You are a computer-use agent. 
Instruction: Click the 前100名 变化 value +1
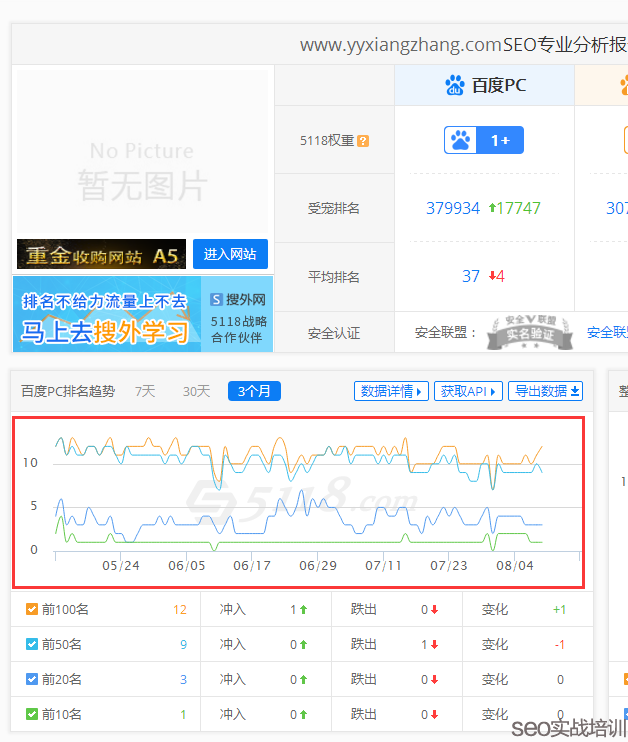[559, 610]
